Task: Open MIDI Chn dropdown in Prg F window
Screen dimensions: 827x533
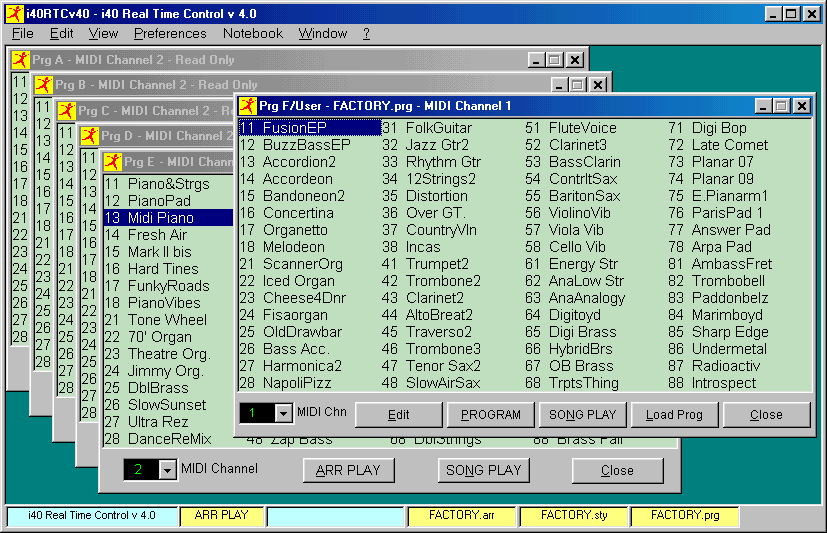Action: click(x=283, y=414)
